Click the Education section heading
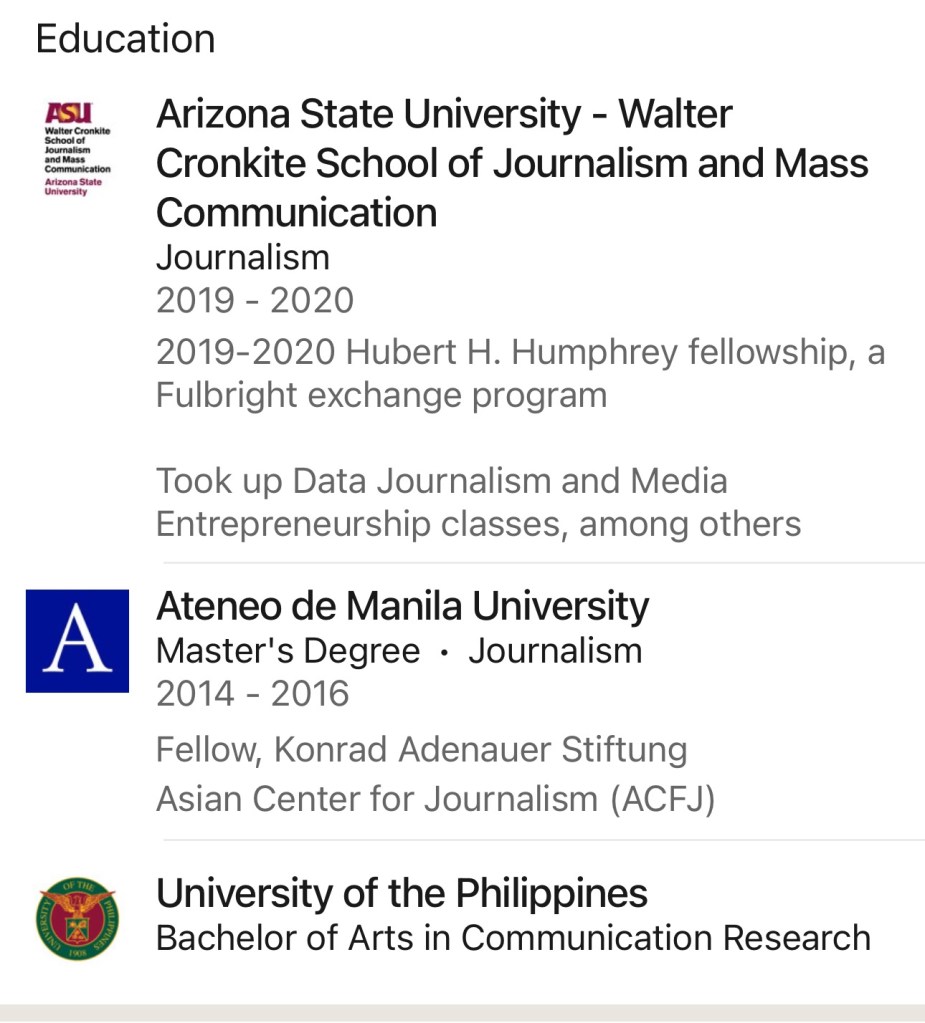Viewport: 925px width, 1023px height. pyautogui.click(x=125, y=39)
